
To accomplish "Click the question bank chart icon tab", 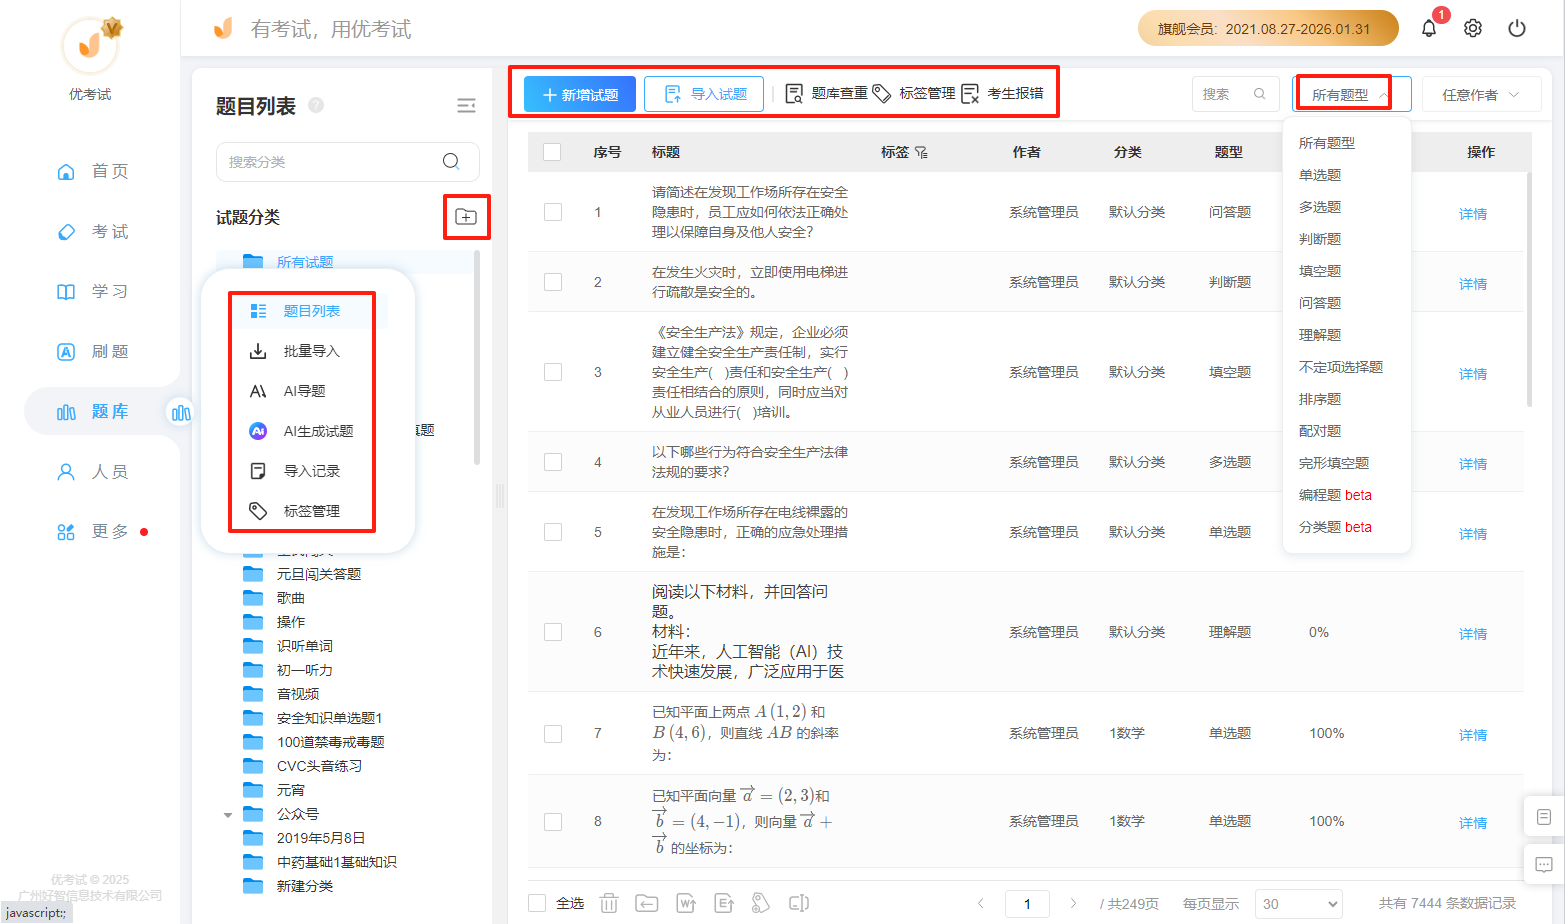I will pos(181,413).
